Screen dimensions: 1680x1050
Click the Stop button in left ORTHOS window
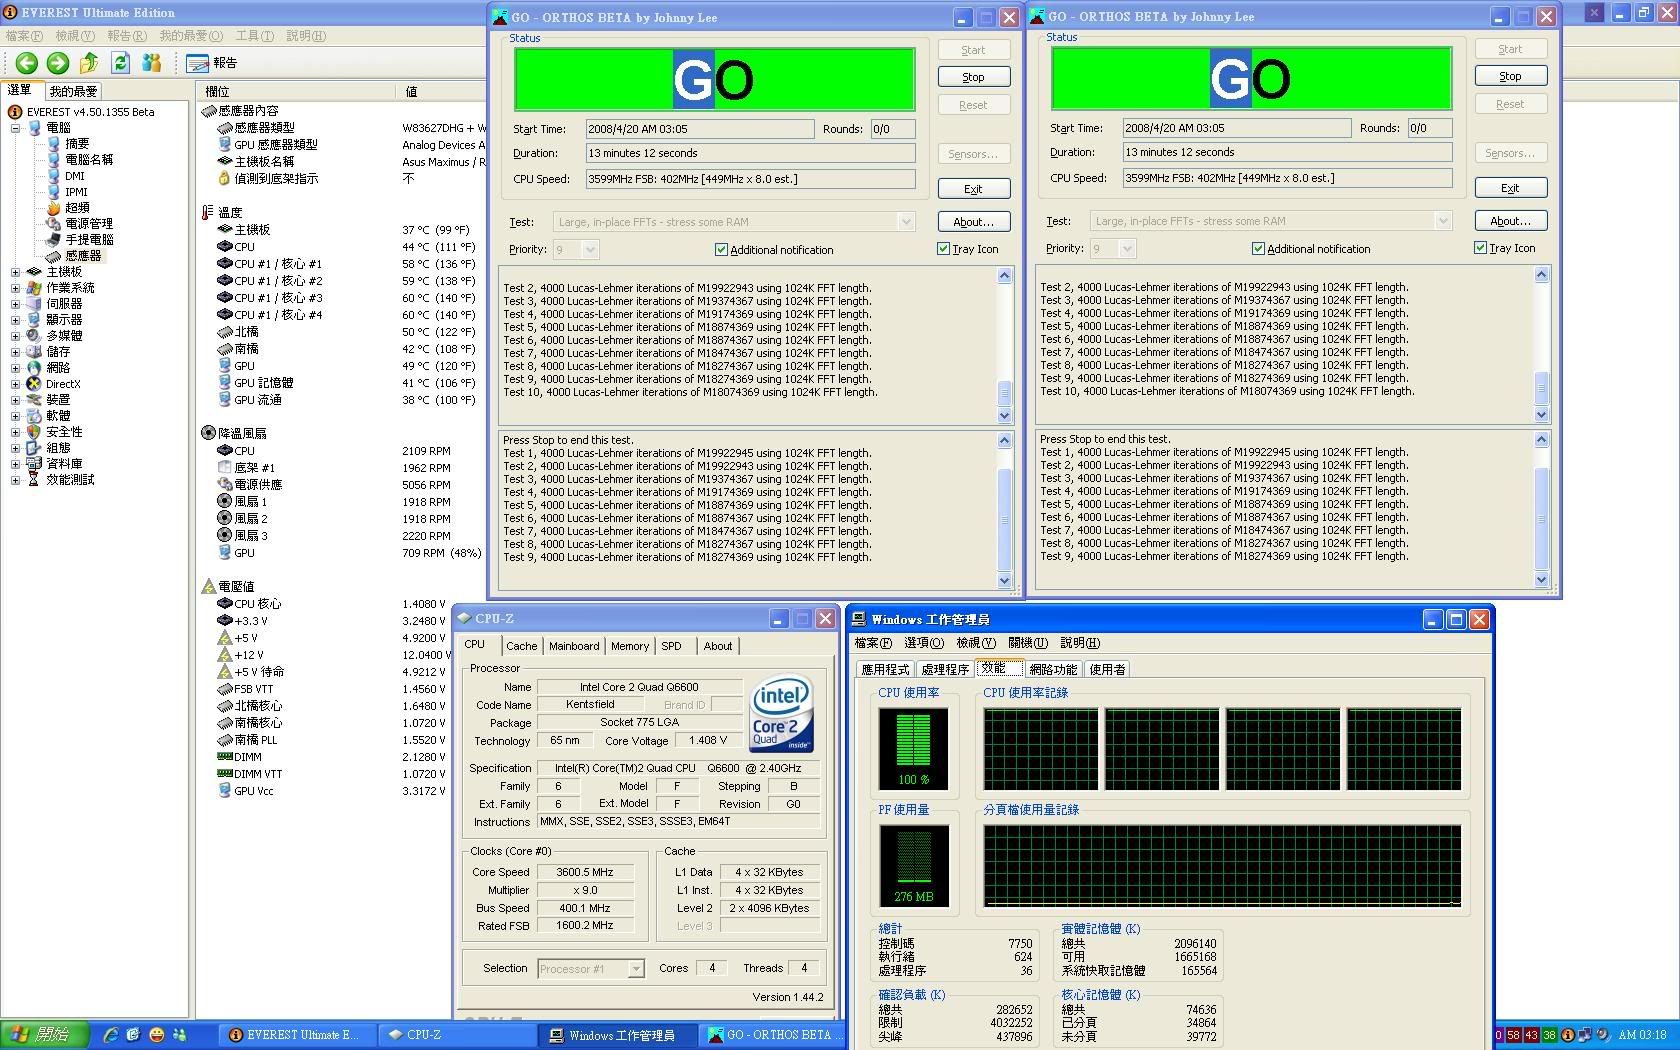973,77
